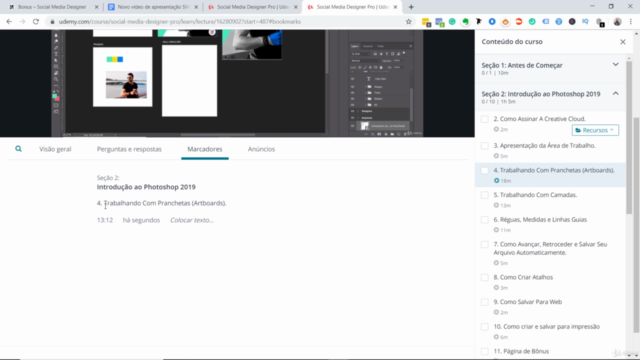Image resolution: width=640 pixels, height=360 pixels.
Task: Close the Novo vídeo de apresentação tab
Action: [x=196, y=7]
